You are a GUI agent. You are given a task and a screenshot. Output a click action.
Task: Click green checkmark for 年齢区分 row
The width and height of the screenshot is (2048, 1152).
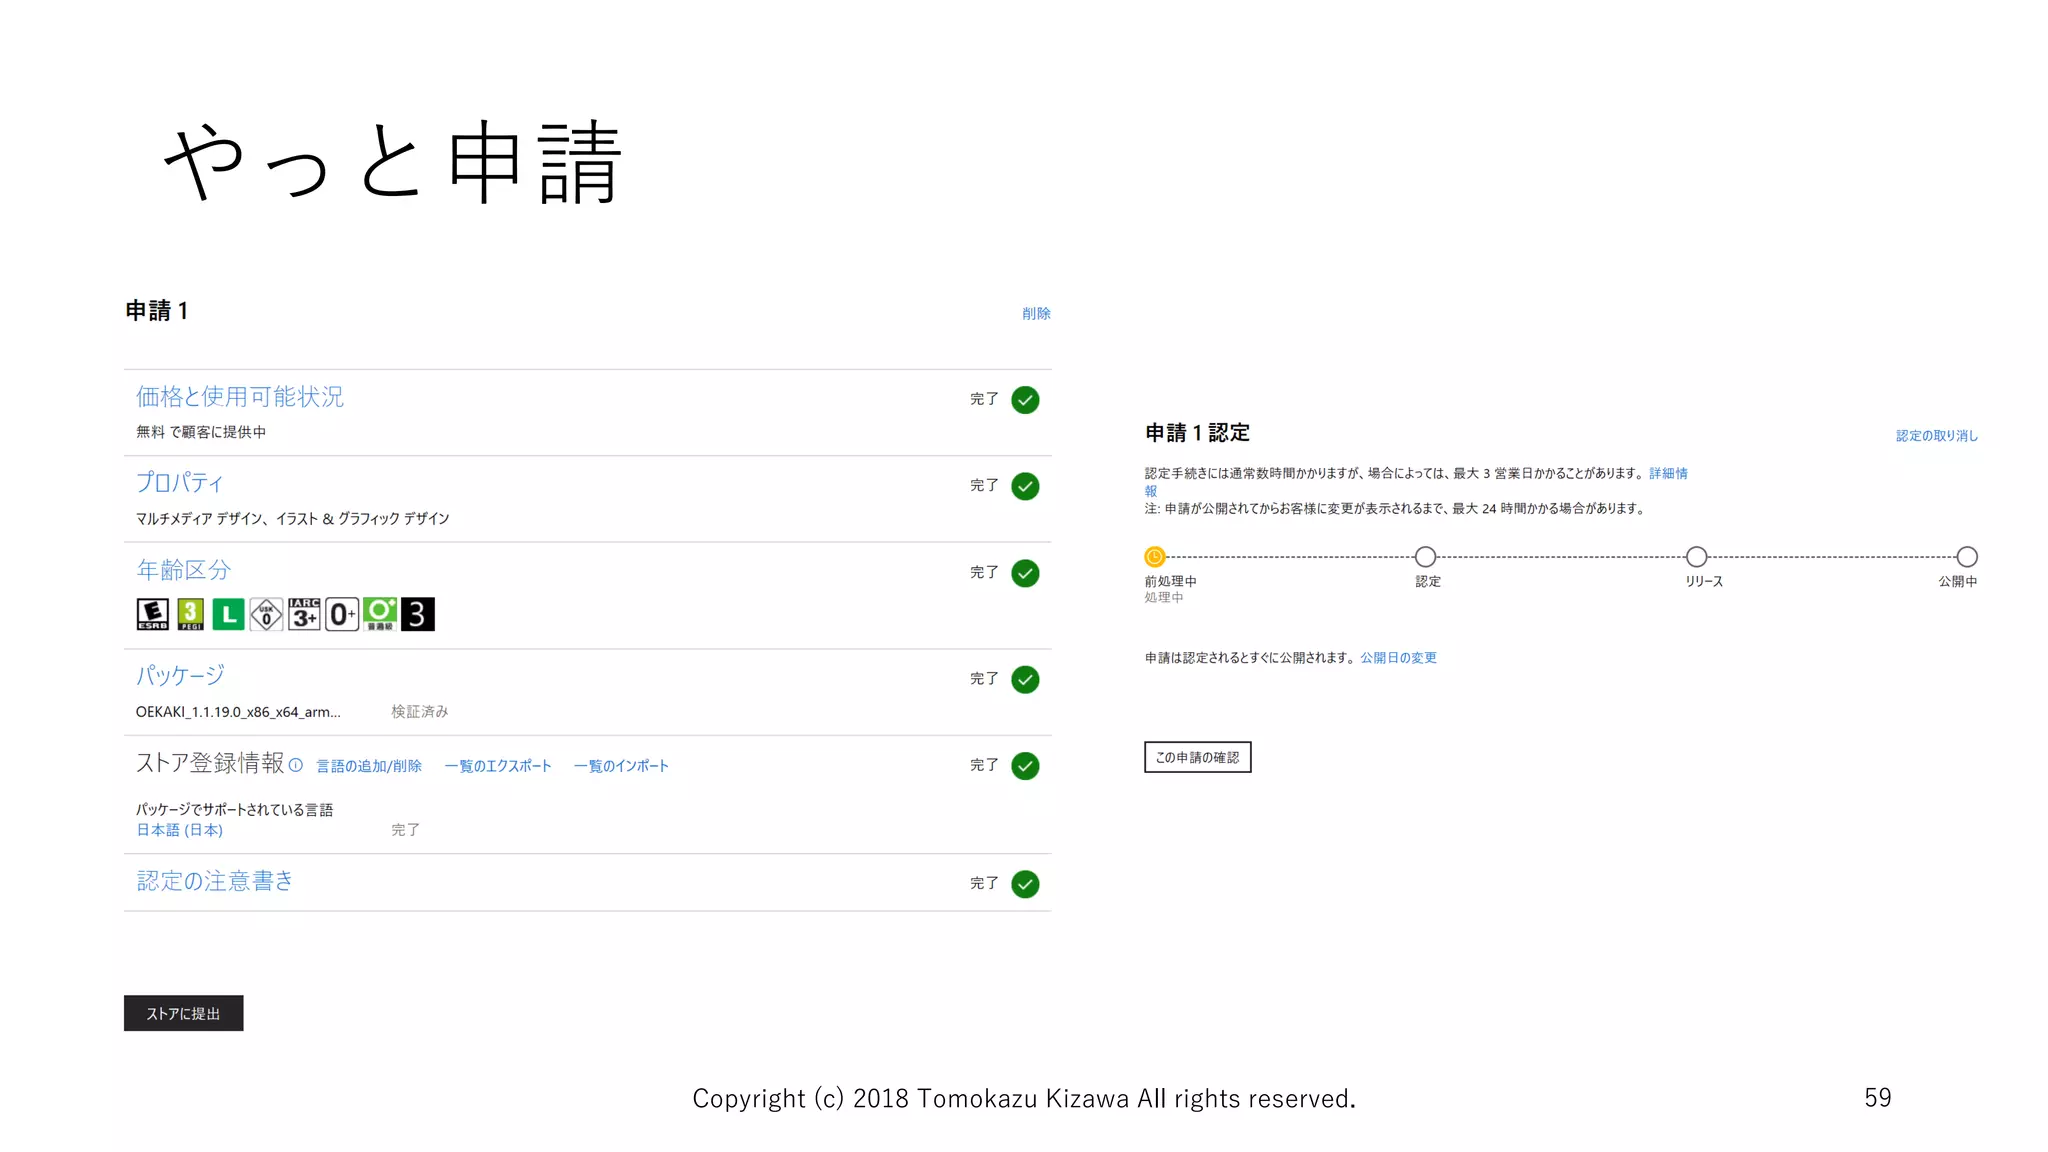(x=1025, y=573)
